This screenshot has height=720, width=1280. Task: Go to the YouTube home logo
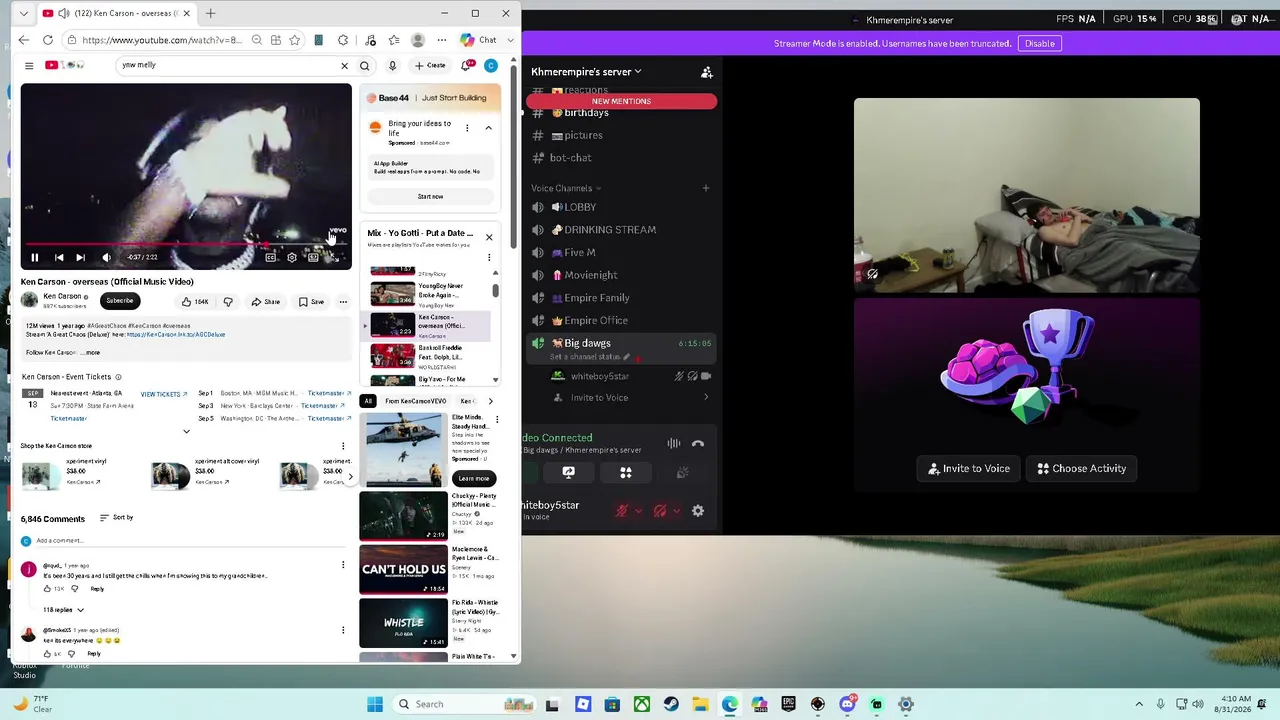click(64, 66)
